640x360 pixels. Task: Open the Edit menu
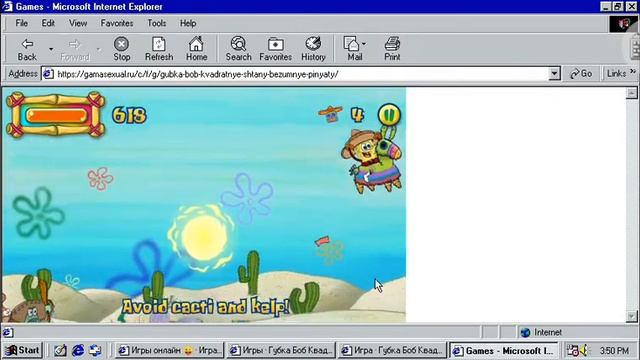point(48,23)
